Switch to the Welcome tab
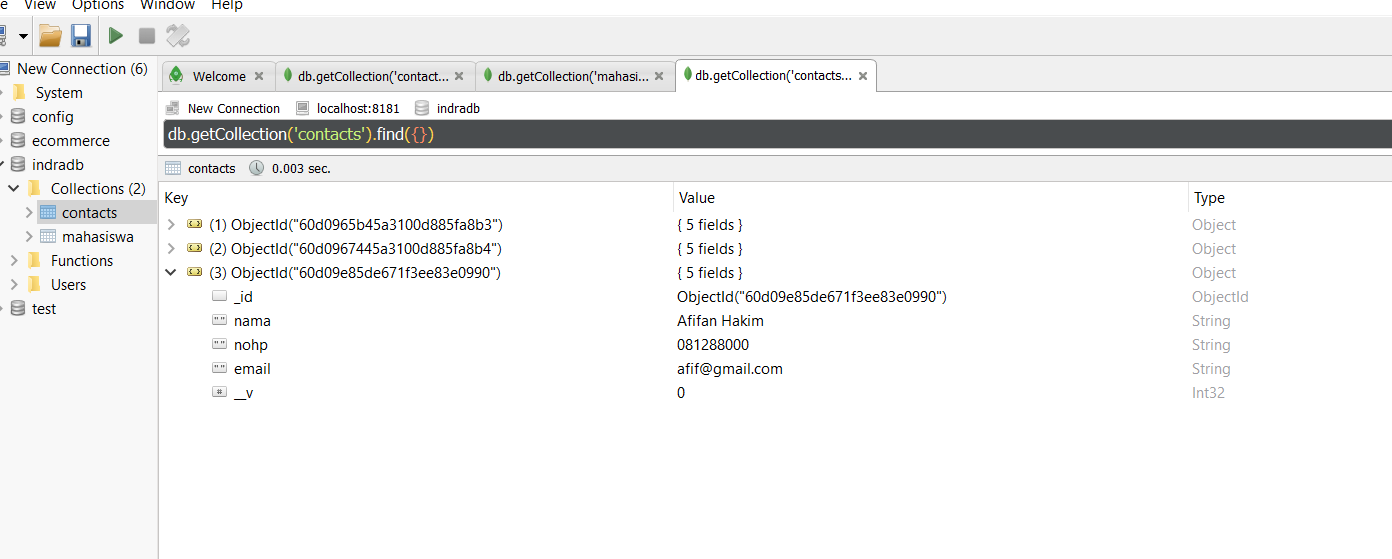 point(219,76)
